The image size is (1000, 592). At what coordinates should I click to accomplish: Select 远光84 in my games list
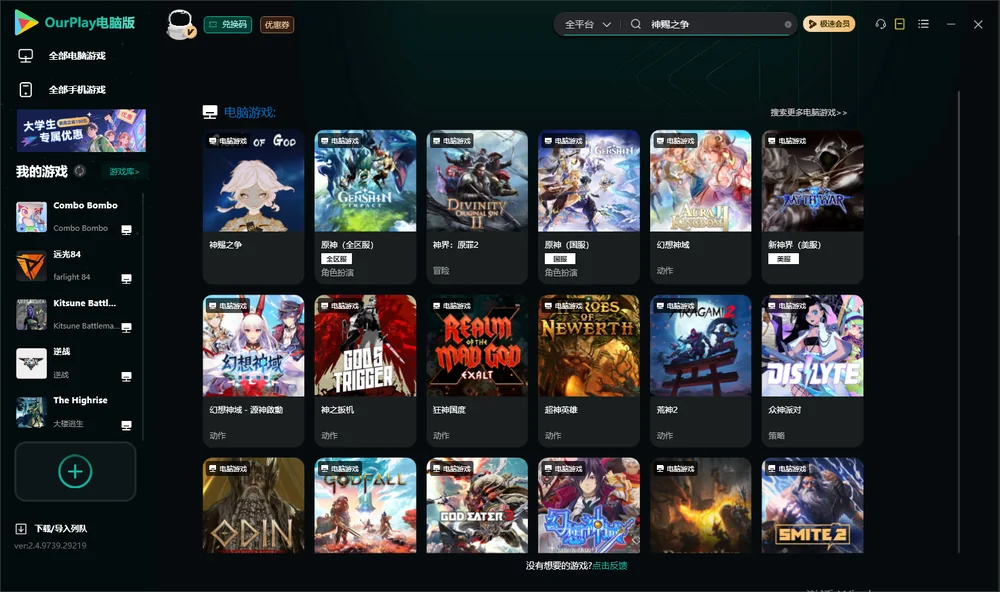77,266
